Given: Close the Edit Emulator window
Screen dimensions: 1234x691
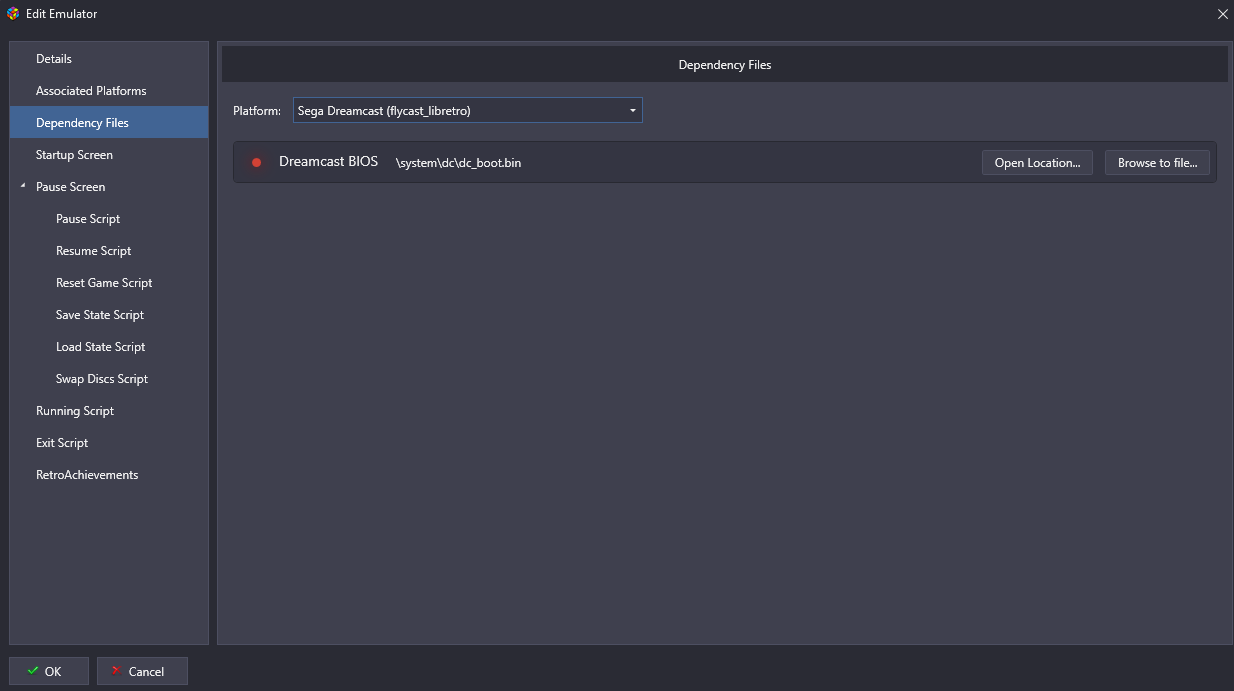Looking at the screenshot, I should (x=1222, y=14).
